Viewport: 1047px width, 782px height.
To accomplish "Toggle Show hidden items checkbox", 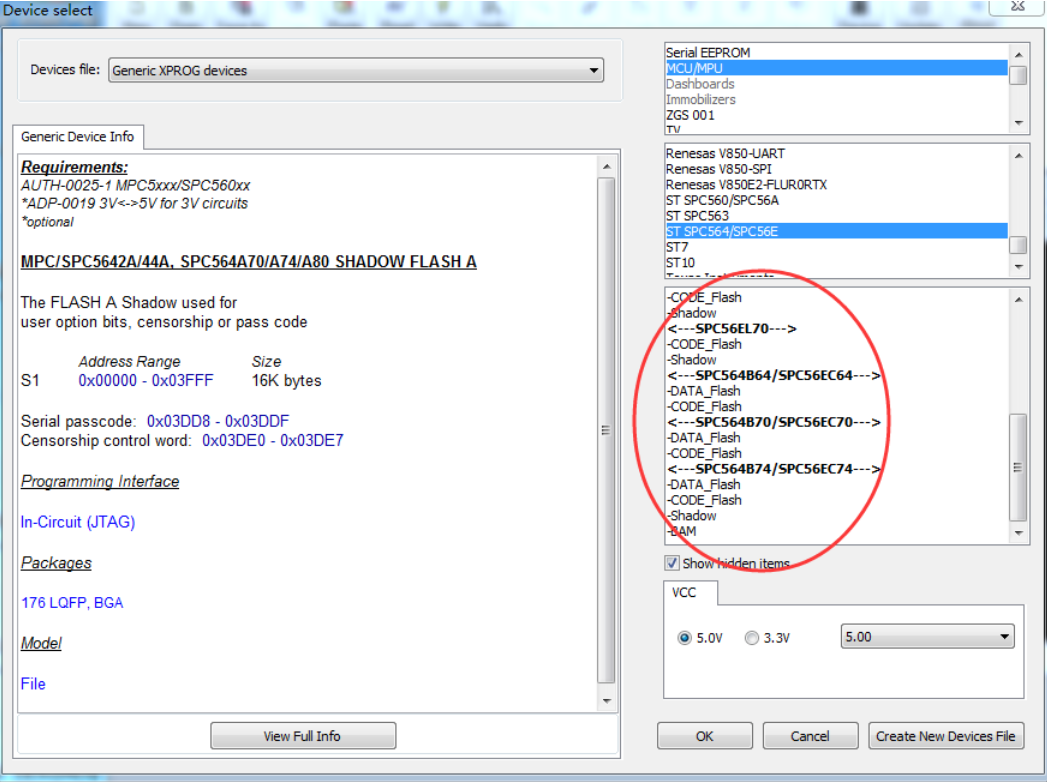I will coord(672,563).
